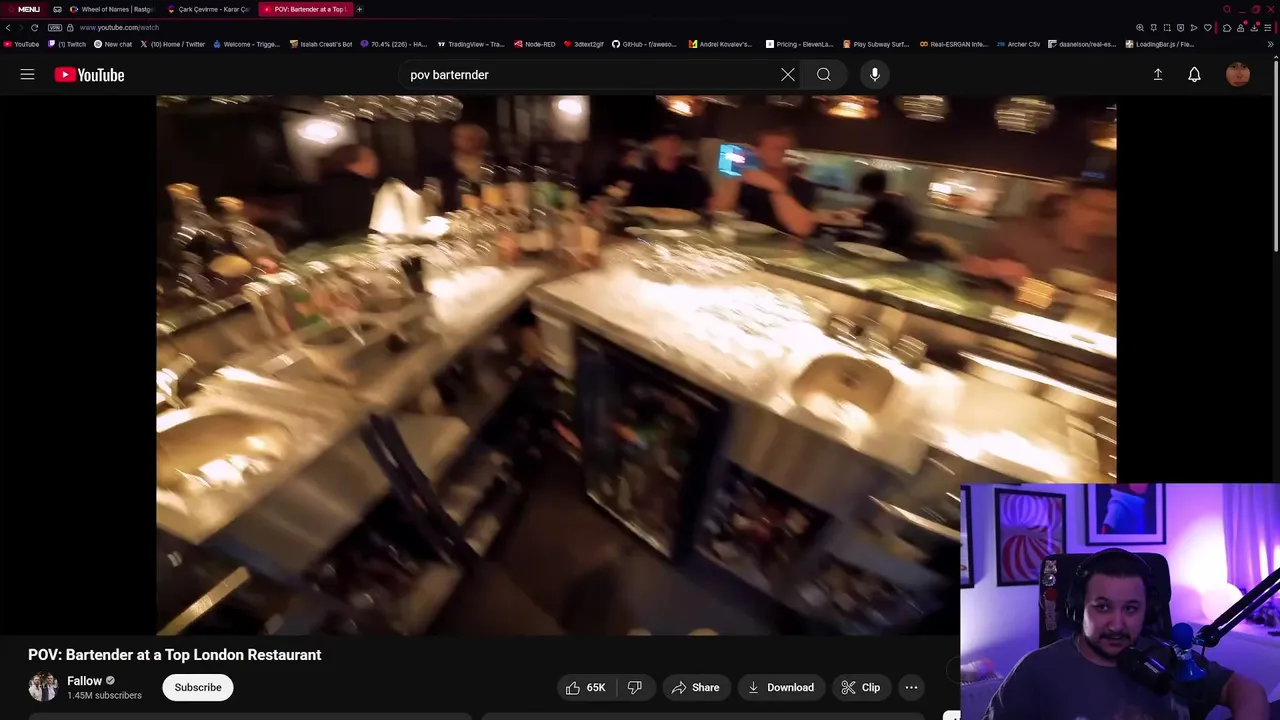Switch to the Çark Çevirme tab

[208, 9]
